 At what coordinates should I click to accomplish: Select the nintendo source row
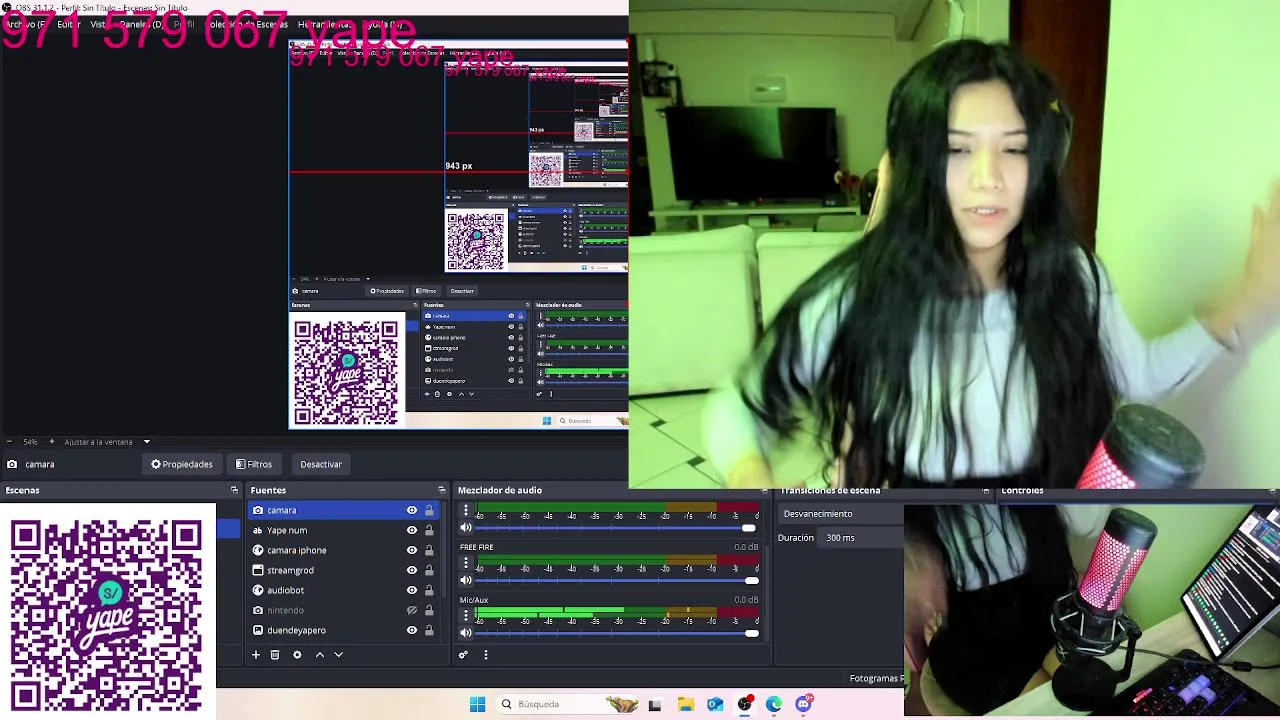click(x=343, y=610)
